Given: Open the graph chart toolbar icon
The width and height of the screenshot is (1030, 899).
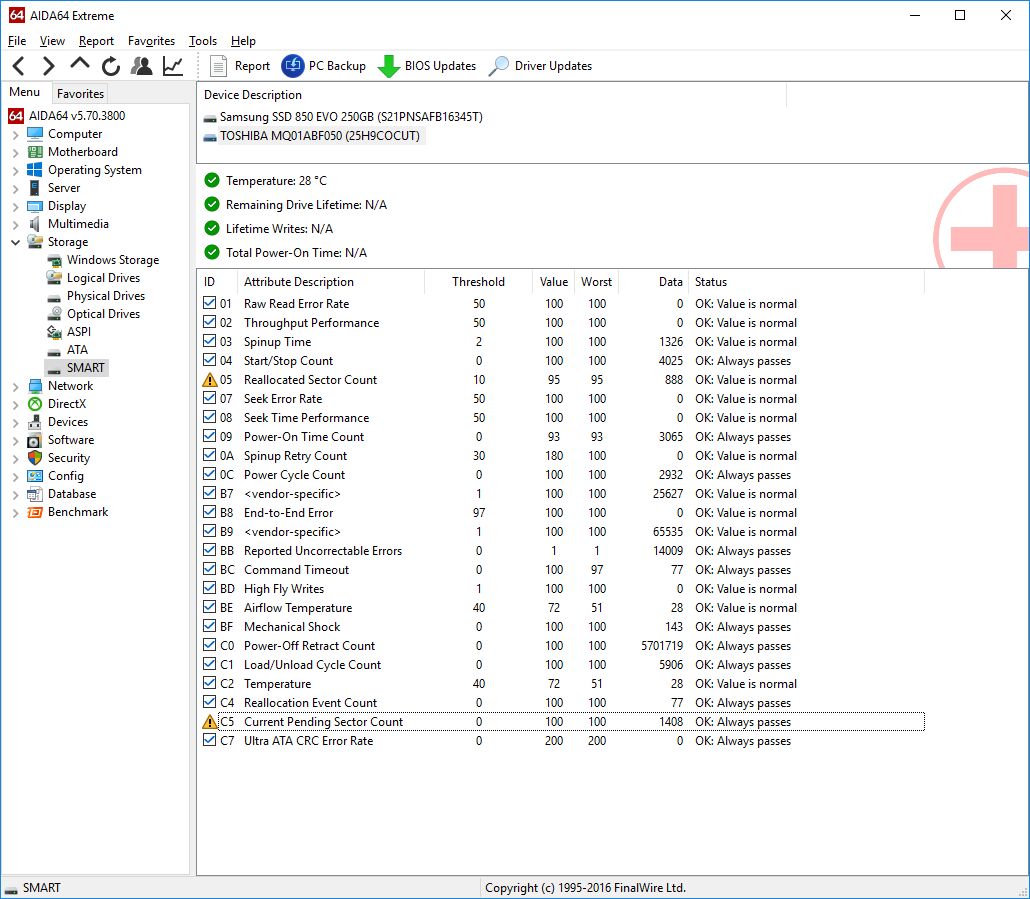Looking at the screenshot, I should (173, 66).
